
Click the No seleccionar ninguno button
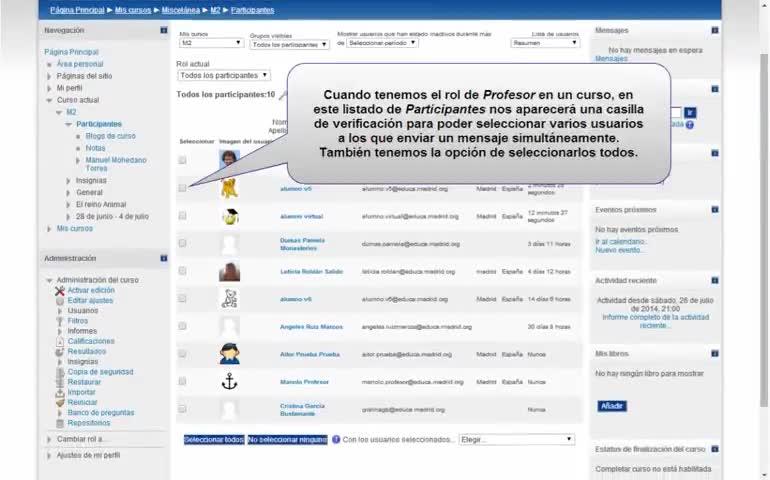pyautogui.click(x=287, y=440)
